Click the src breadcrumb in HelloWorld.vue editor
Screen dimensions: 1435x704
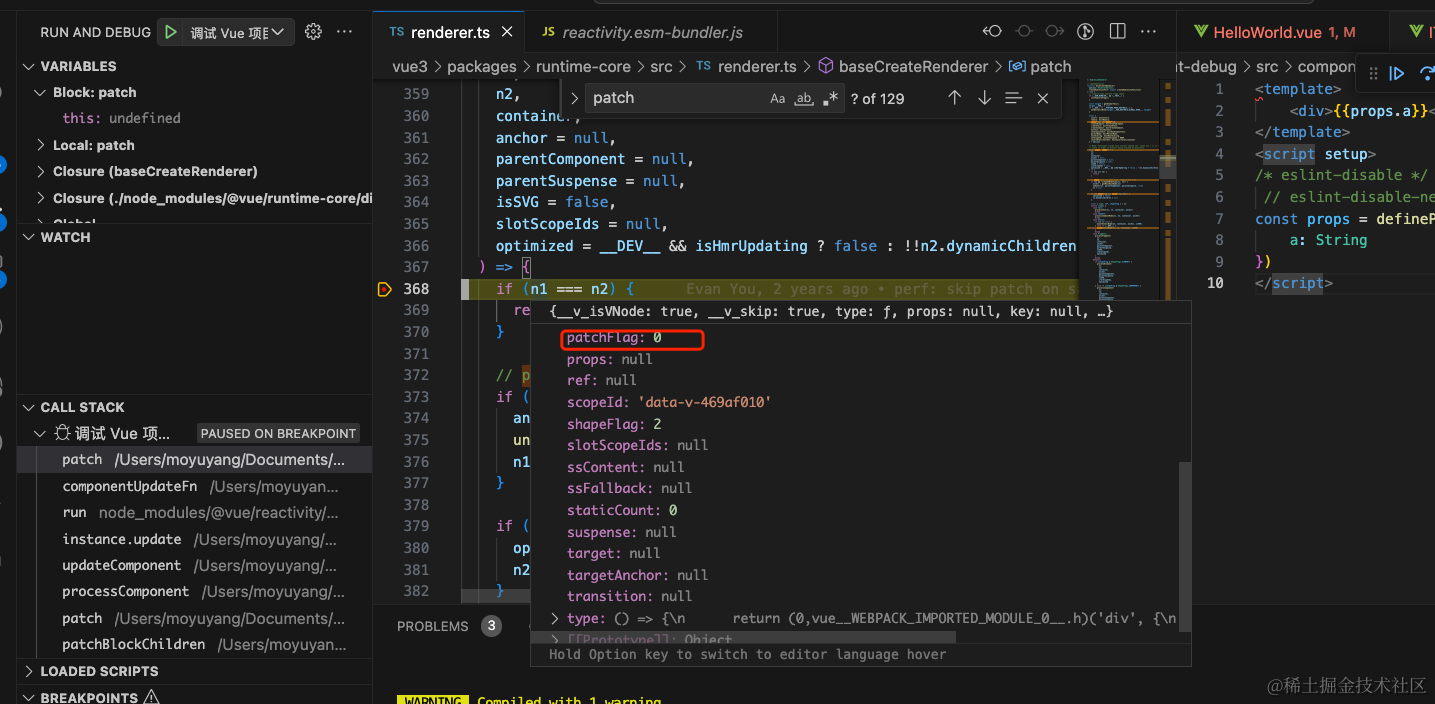pos(1266,66)
